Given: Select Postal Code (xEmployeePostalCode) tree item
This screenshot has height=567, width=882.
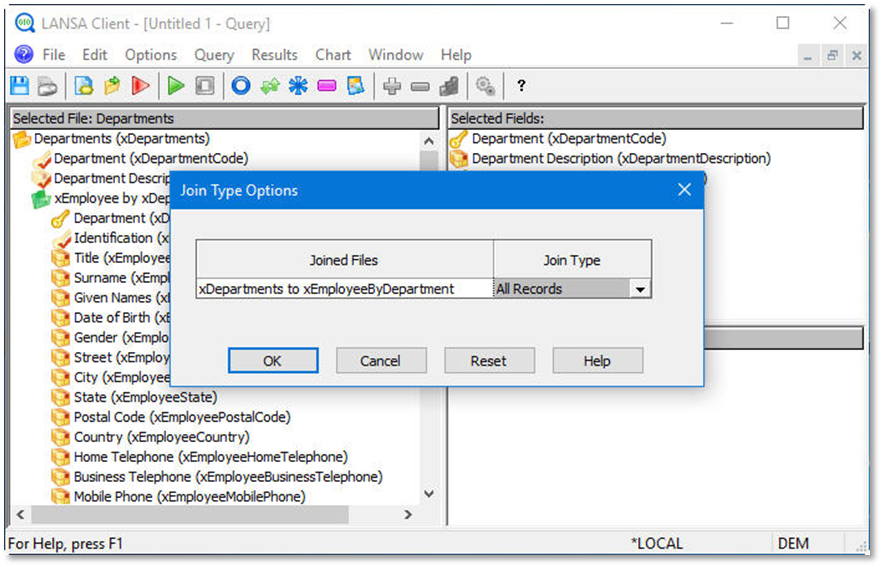Looking at the screenshot, I should tap(182, 417).
